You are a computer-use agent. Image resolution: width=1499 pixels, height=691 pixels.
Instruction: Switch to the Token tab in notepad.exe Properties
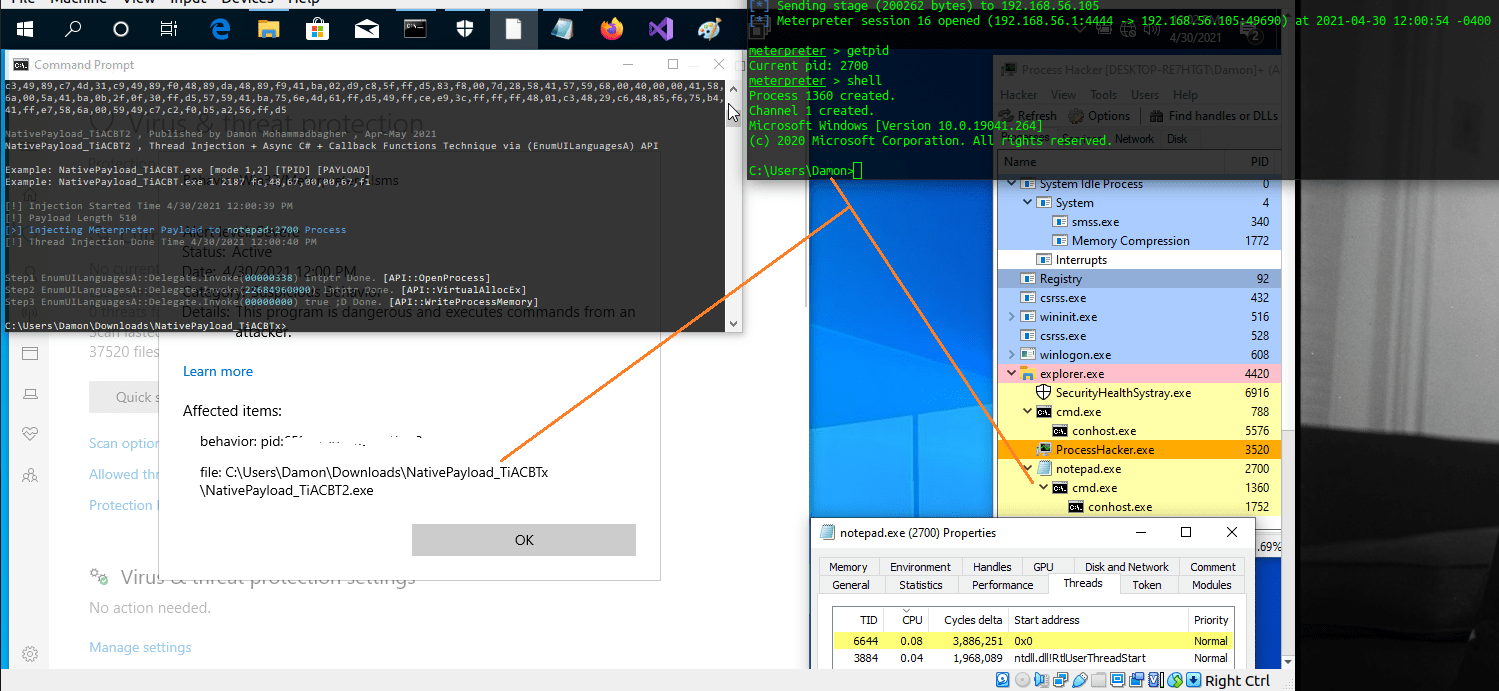(1148, 584)
